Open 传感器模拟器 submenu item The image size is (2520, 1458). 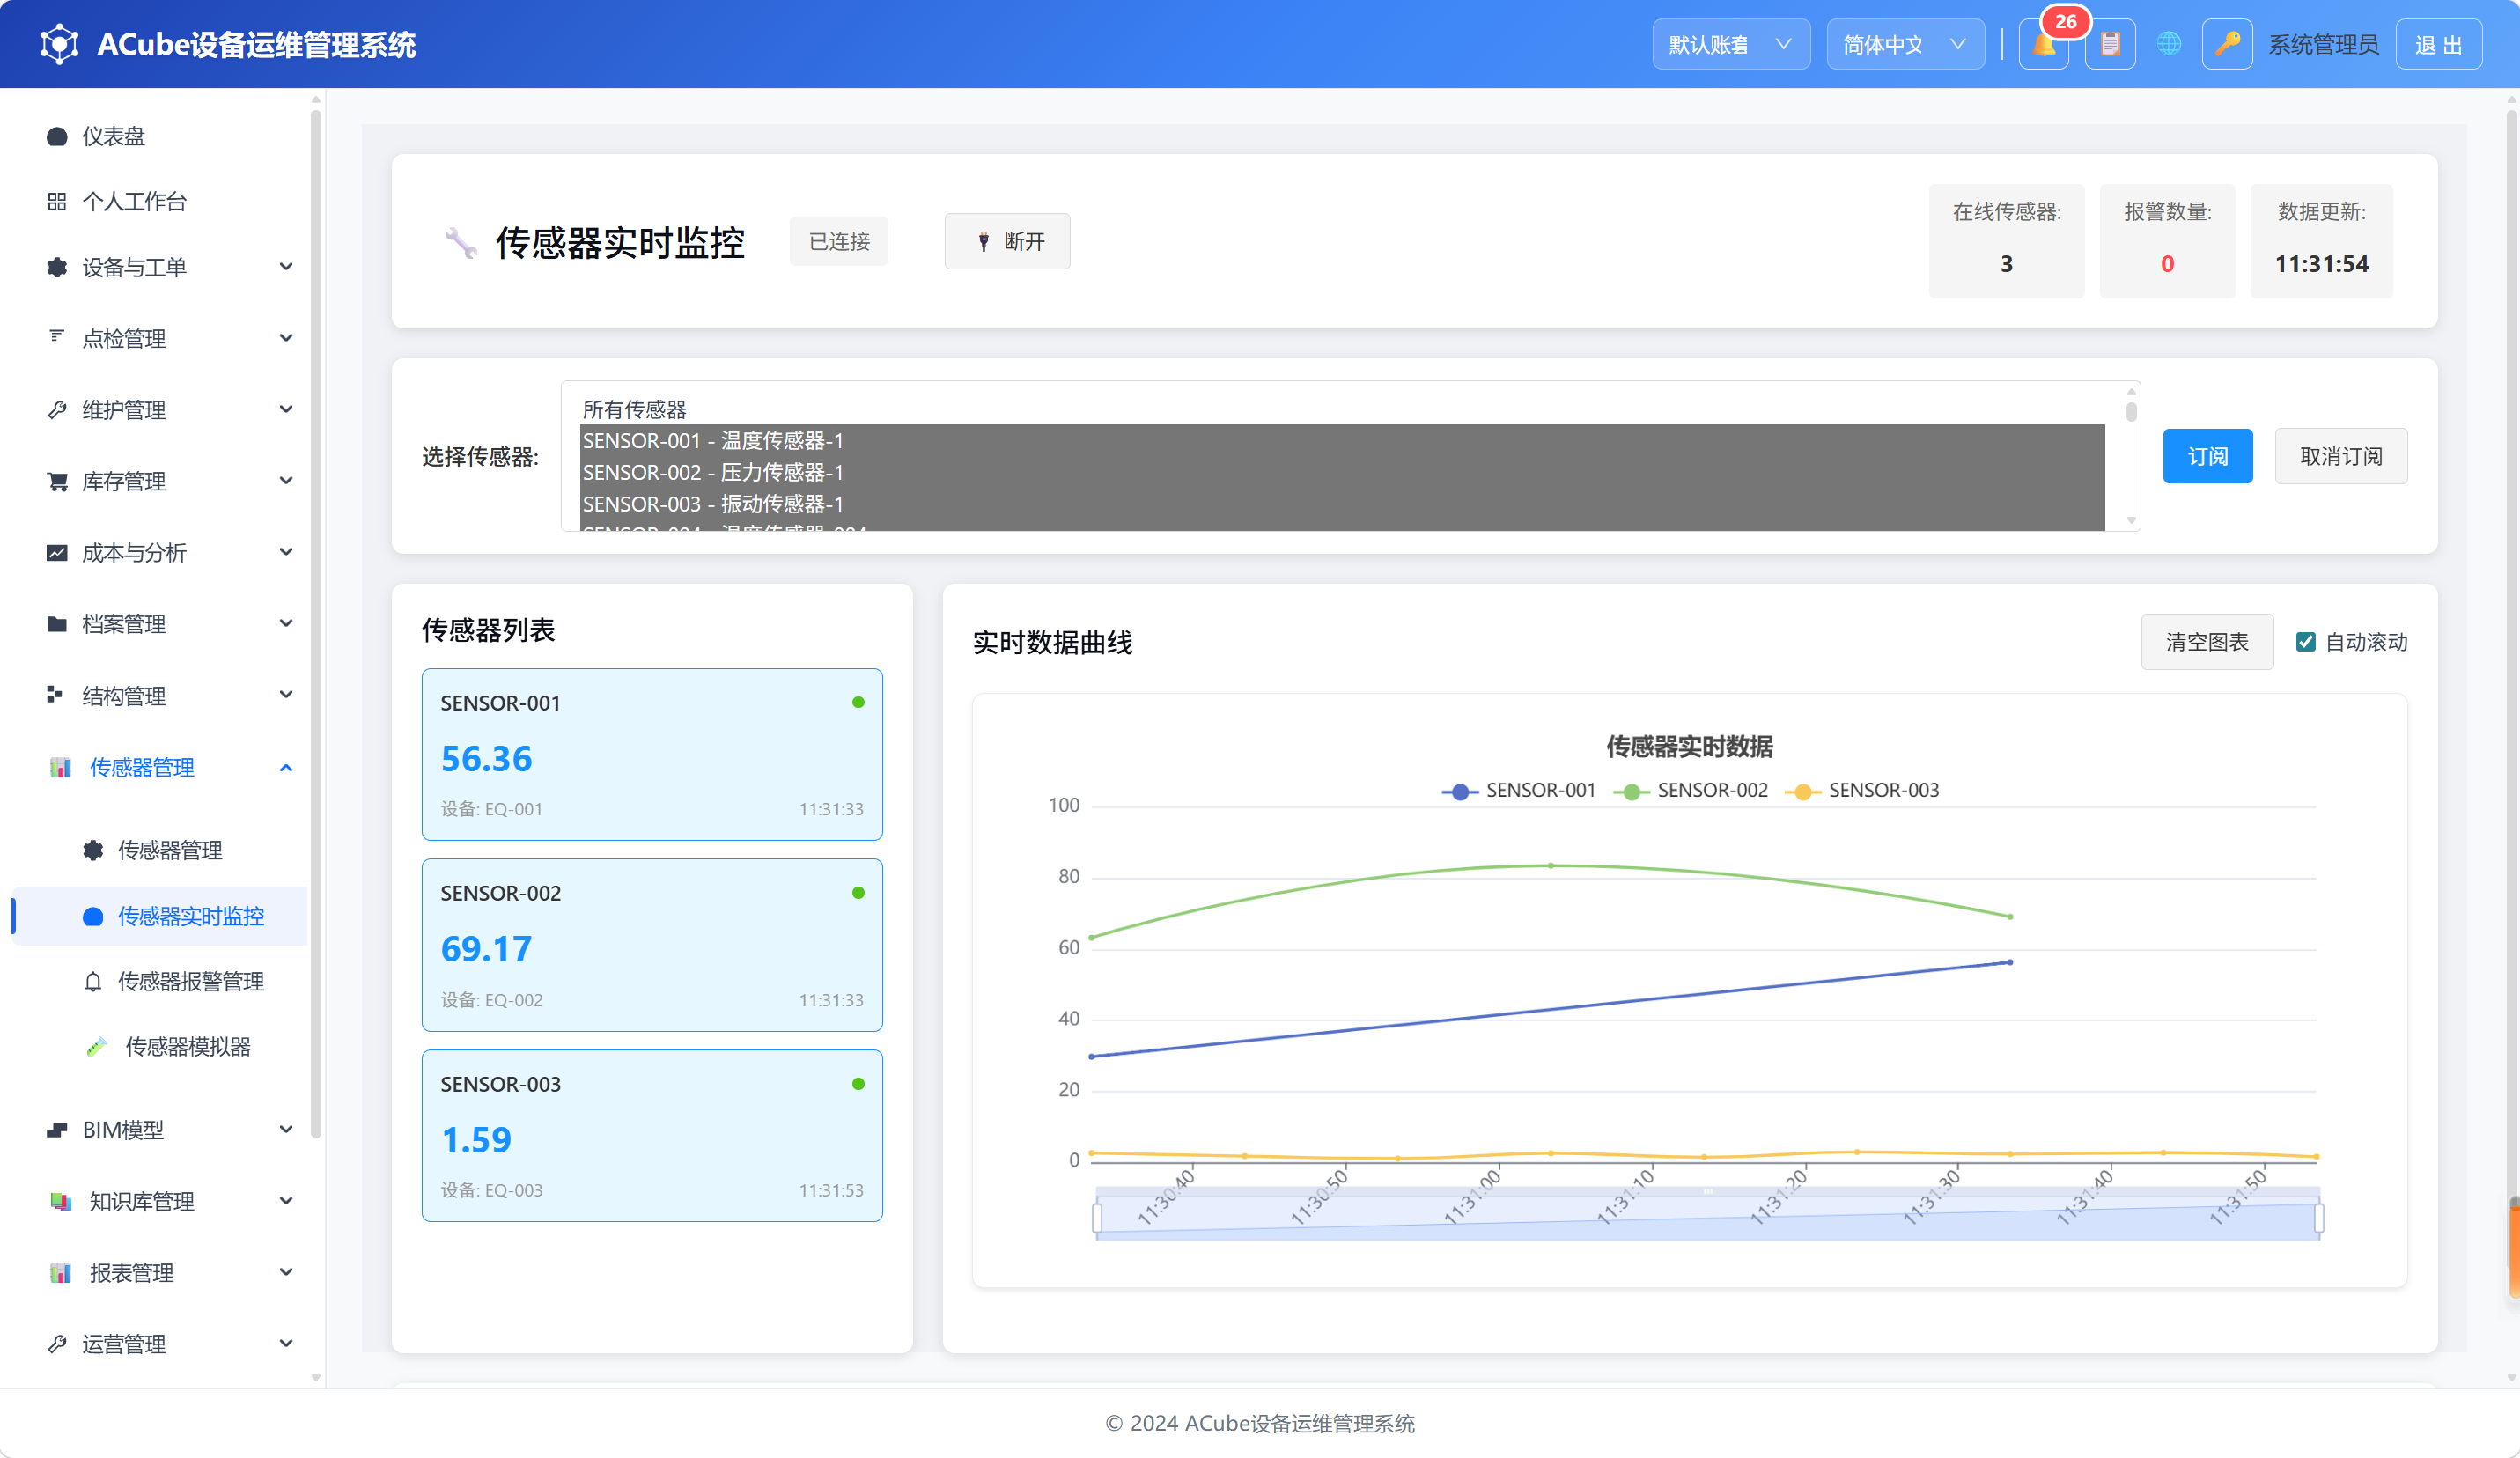[160, 1047]
